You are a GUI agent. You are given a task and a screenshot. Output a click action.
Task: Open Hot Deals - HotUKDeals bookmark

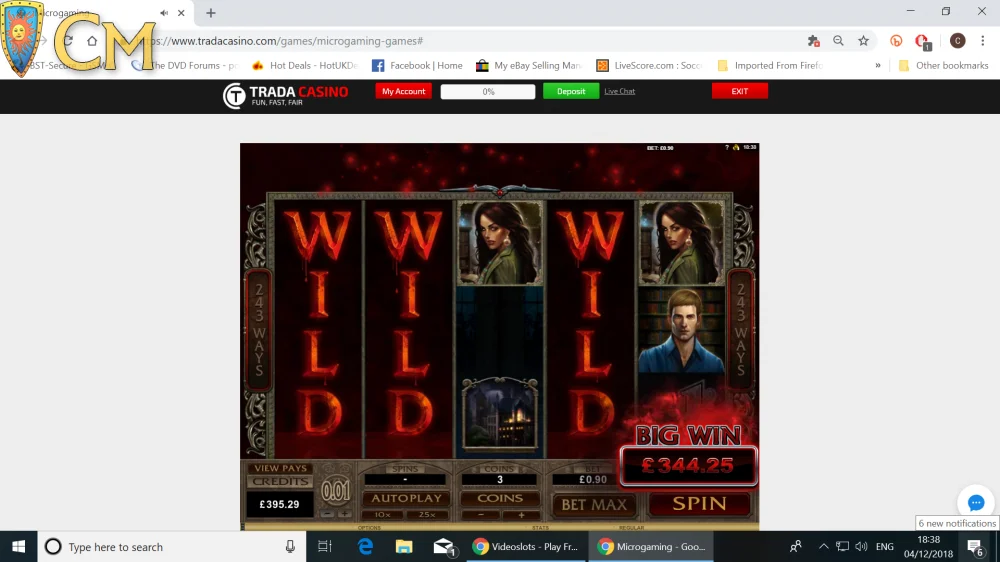coord(305,65)
